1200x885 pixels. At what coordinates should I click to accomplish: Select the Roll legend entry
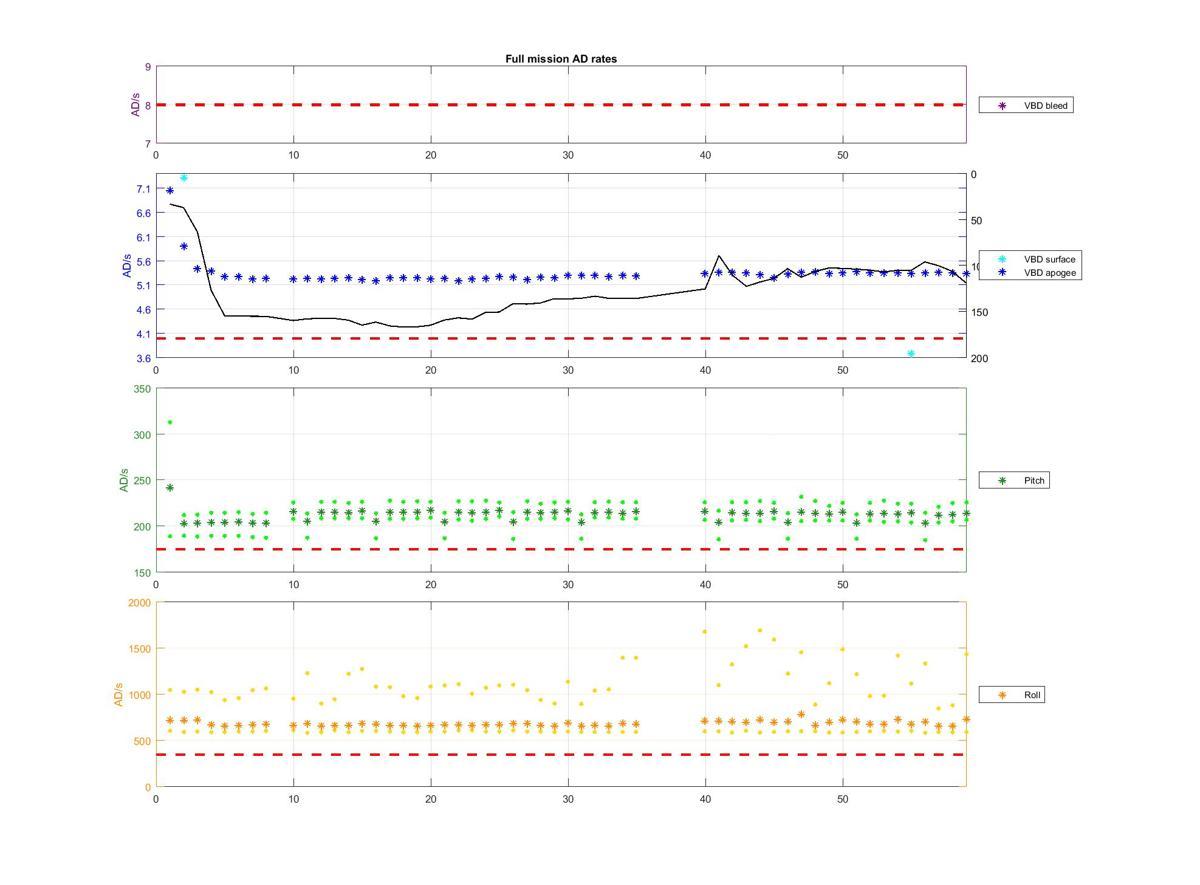pyautogui.click(x=1013, y=694)
